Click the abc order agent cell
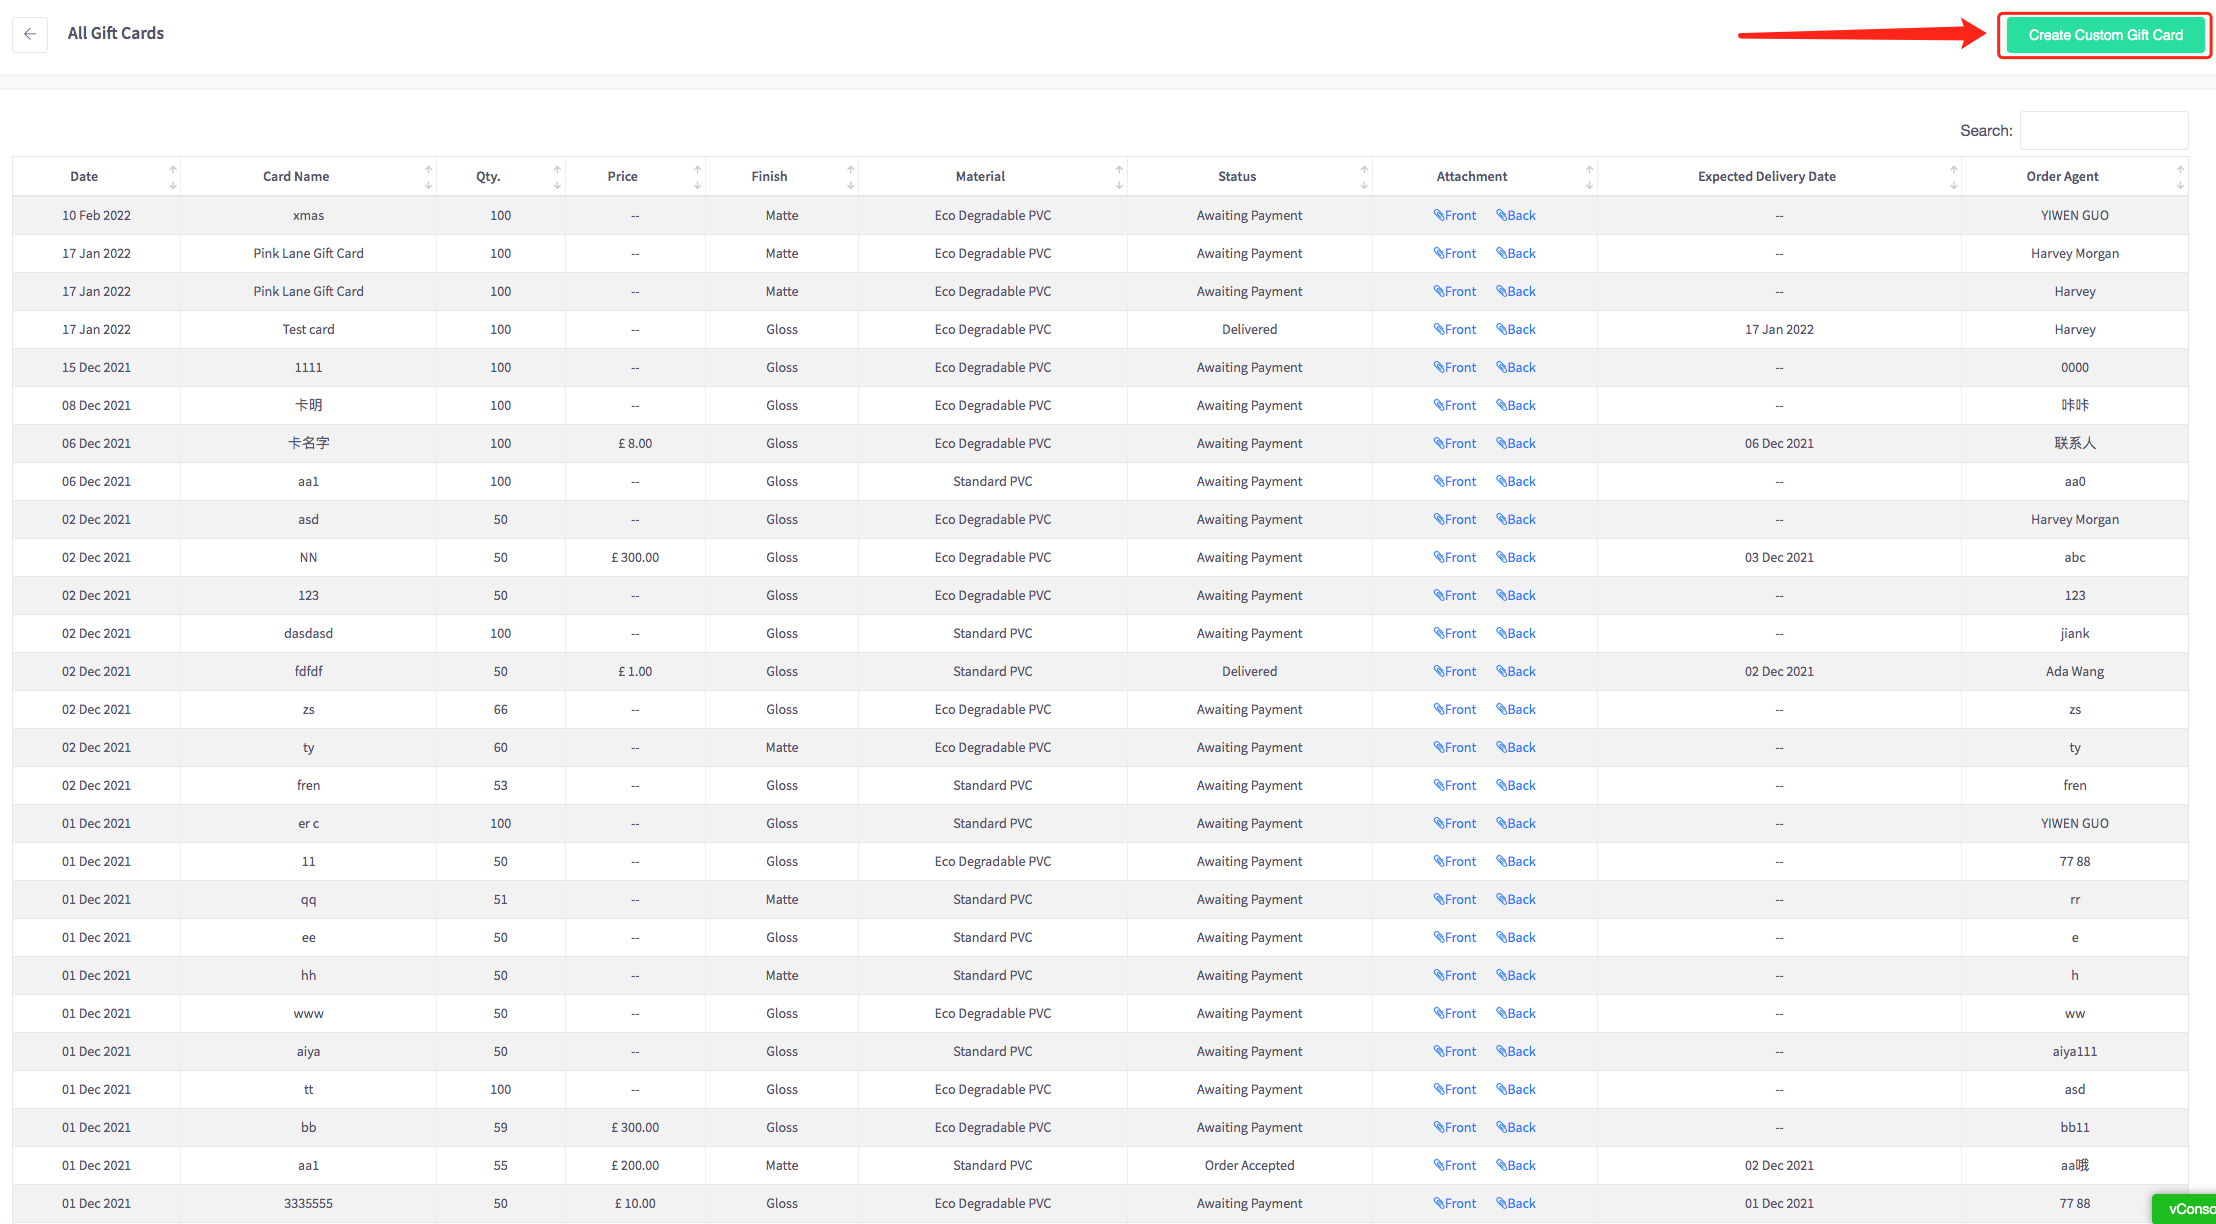 click(x=2075, y=558)
